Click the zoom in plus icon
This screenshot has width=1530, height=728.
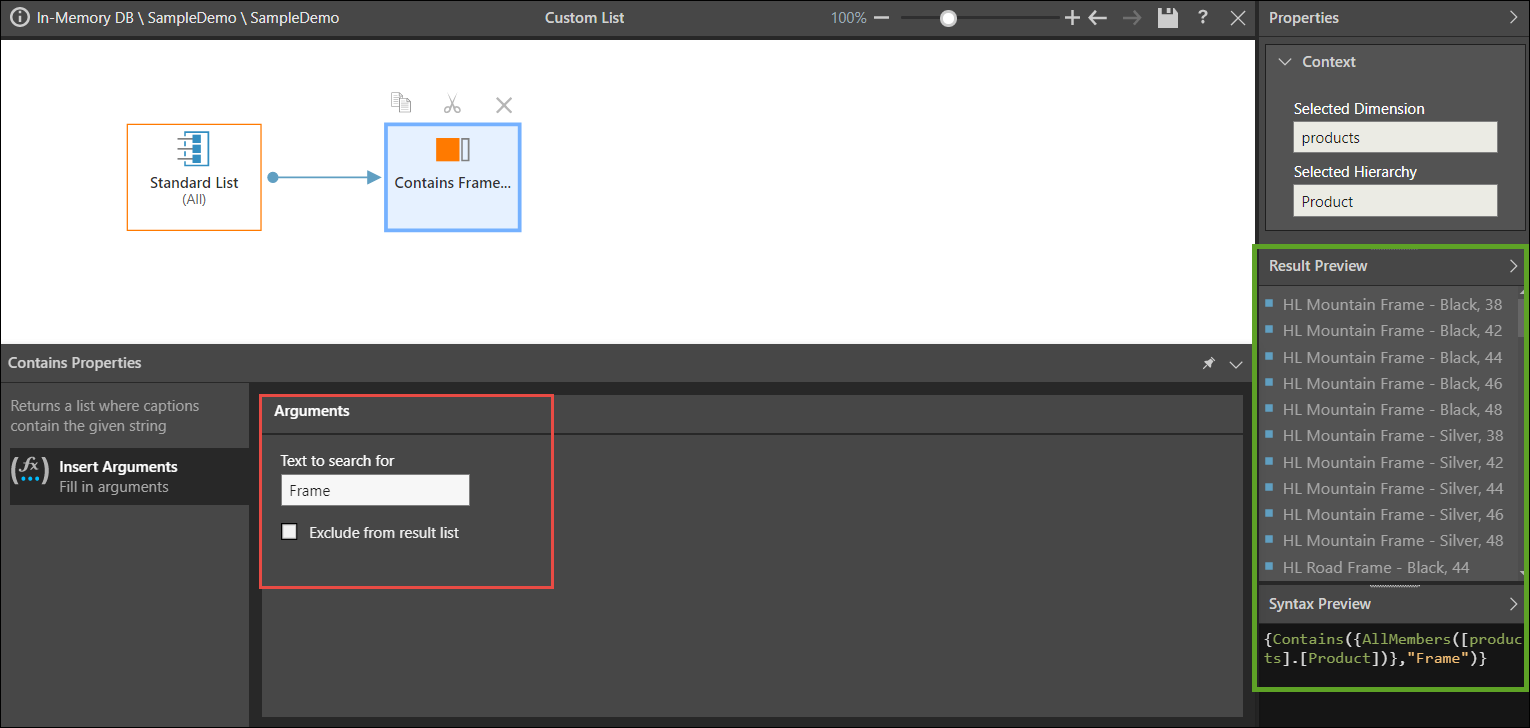coord(1072,18)
